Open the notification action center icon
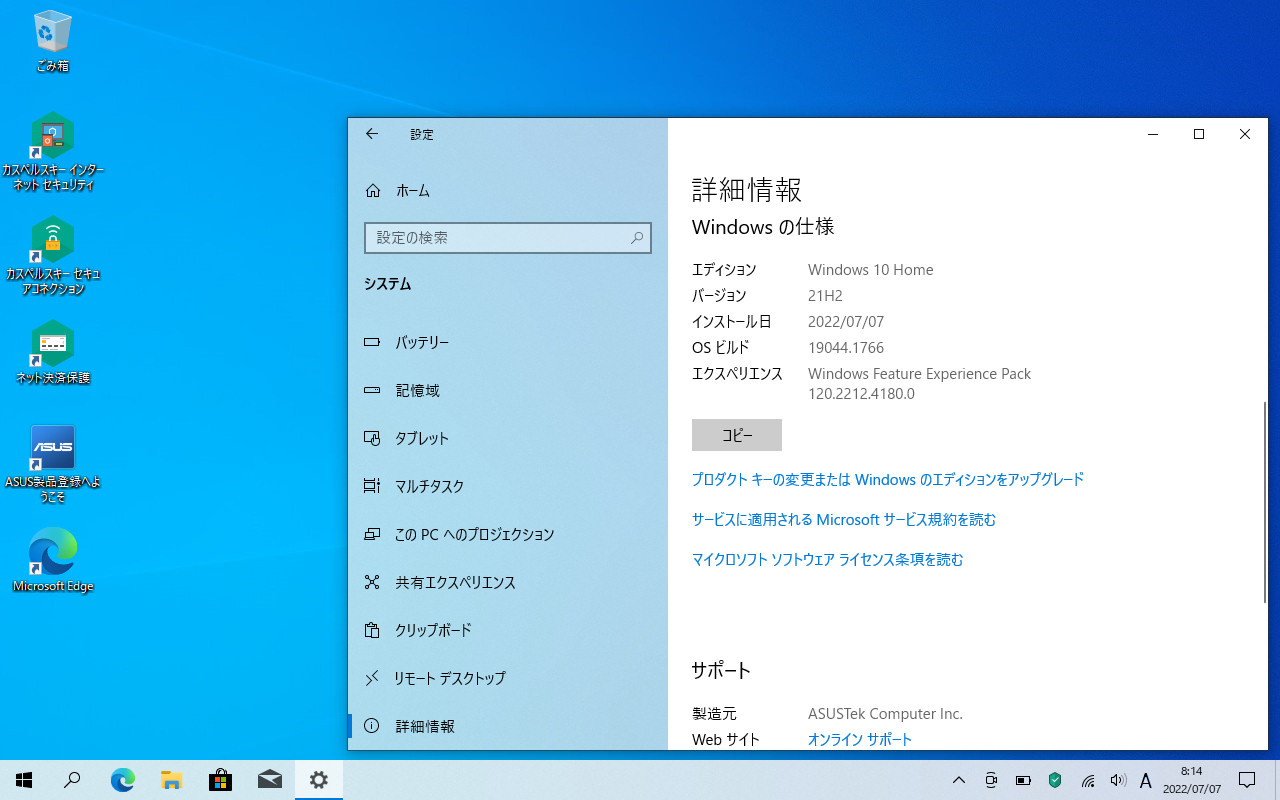 1247,780
